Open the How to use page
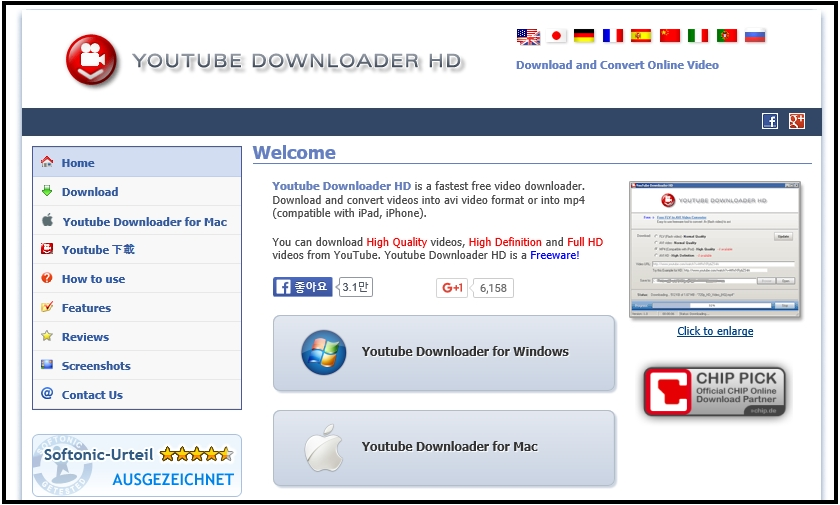840x505 pixels. (x=137, y=278)
